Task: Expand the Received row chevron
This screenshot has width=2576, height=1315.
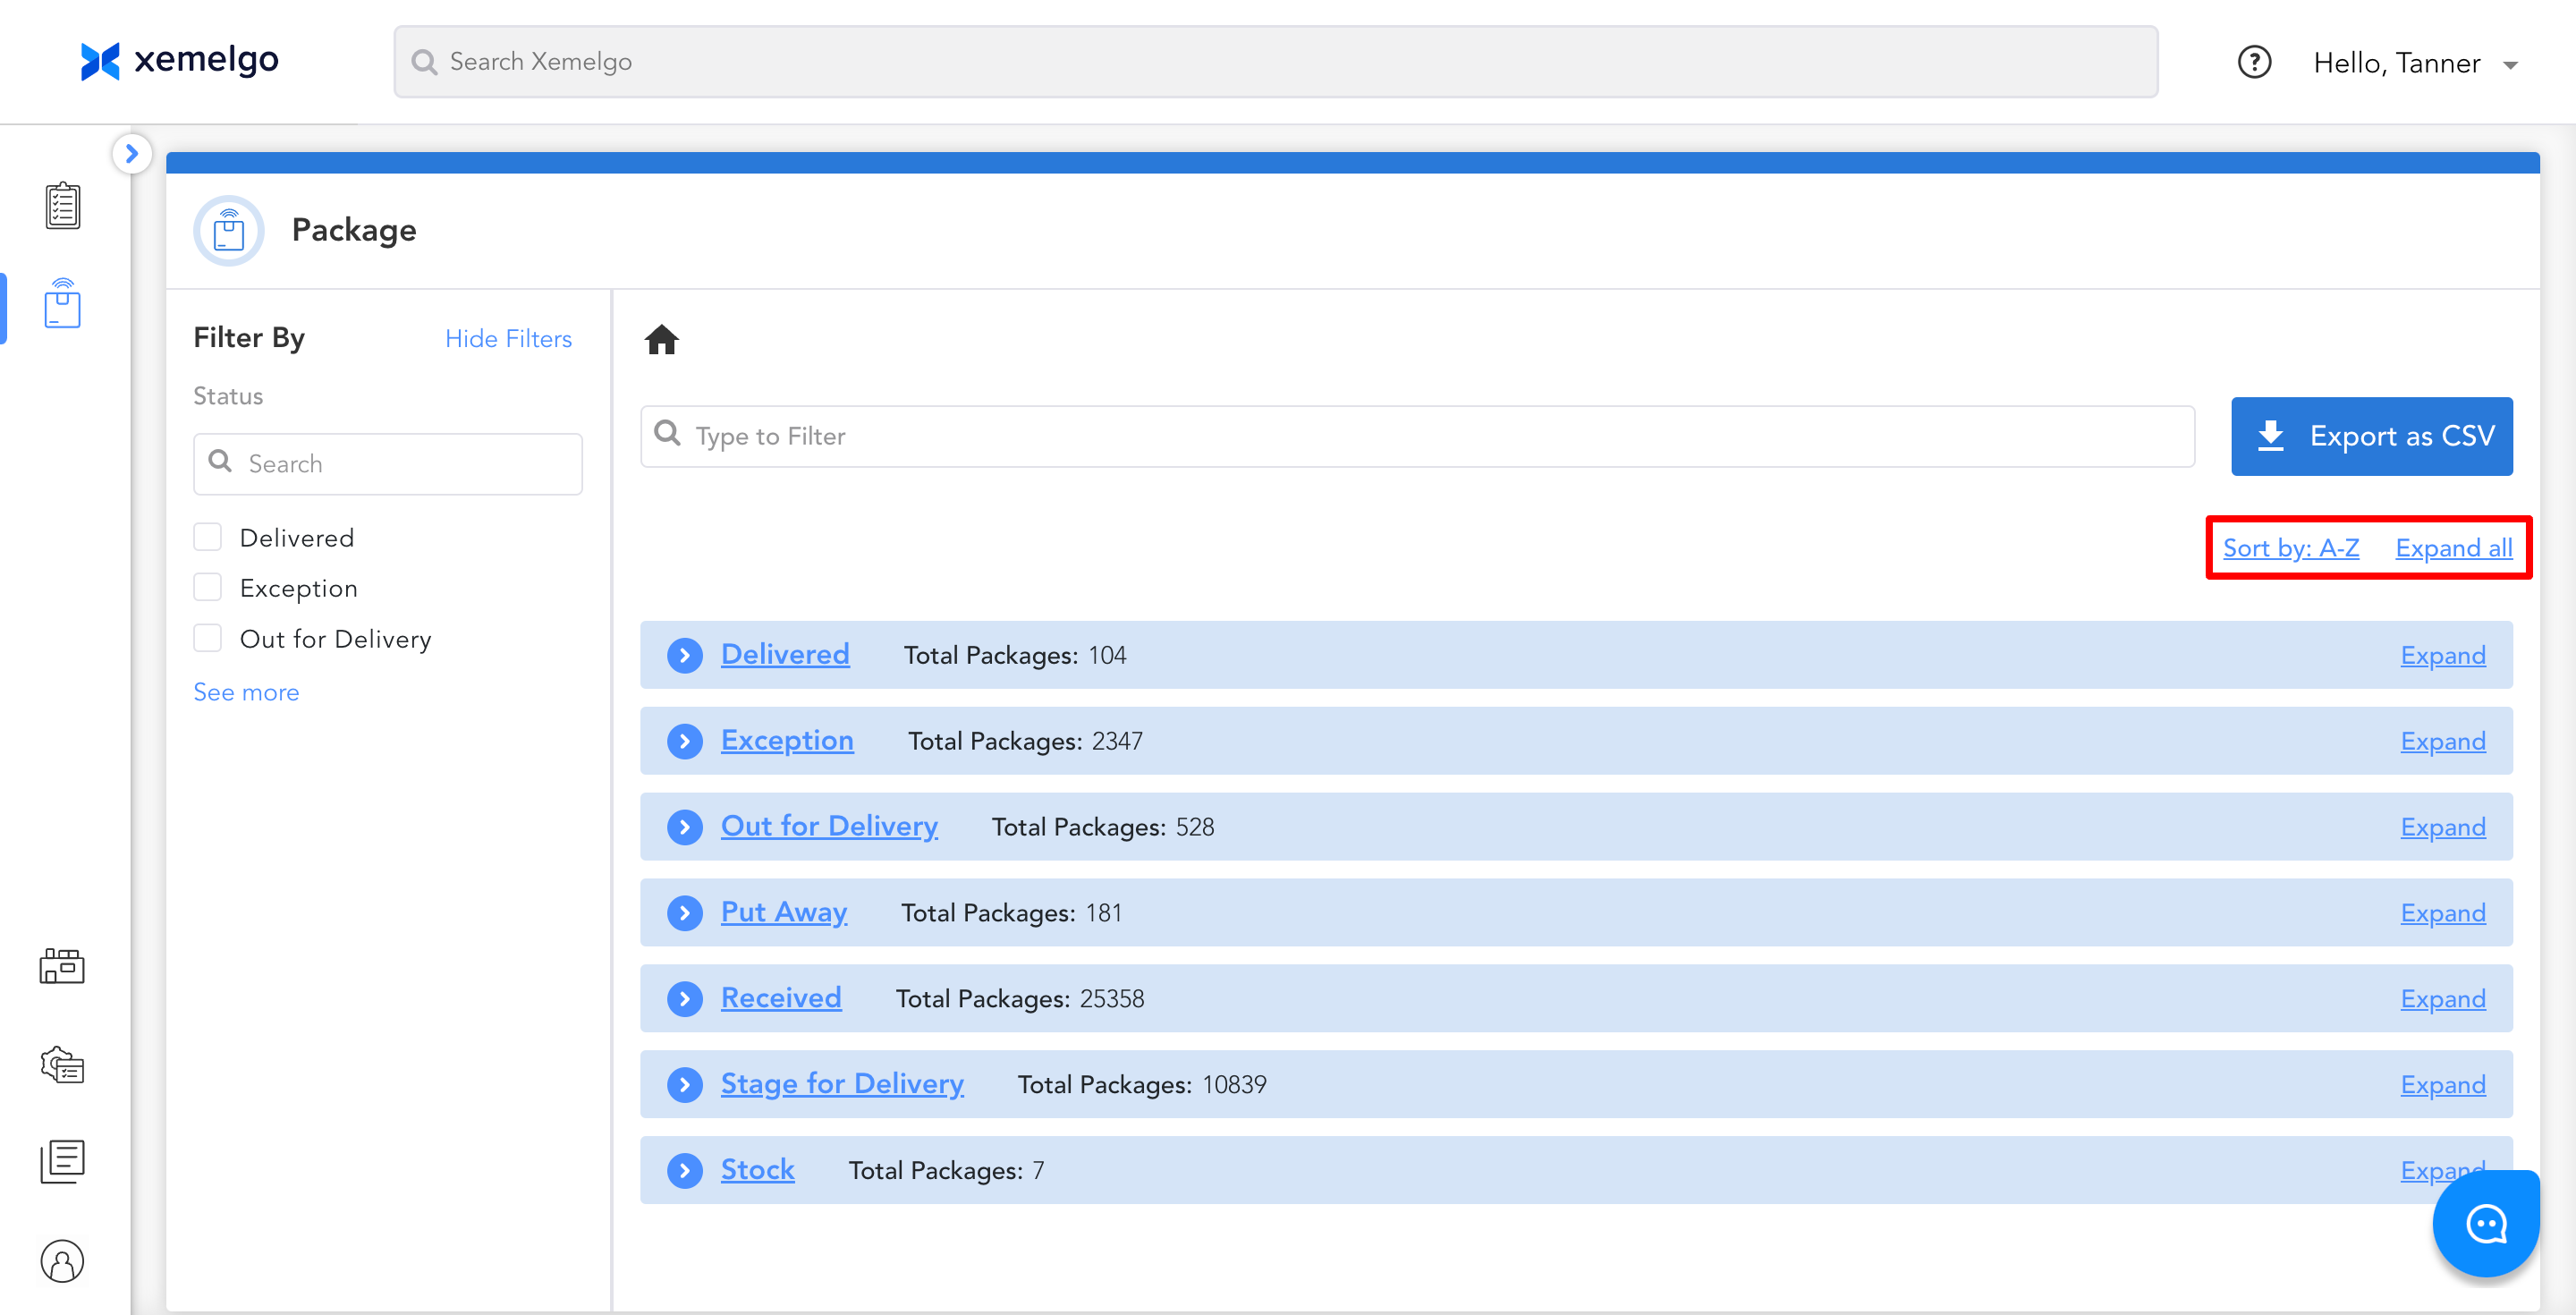Action: click(x=685, y=998)
